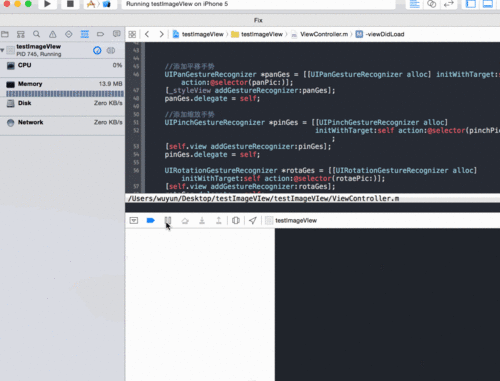Click the 'Fix' tab bar title
Image resolution: width=500 pixels, height=381 pixels.
tap(258, 20)
